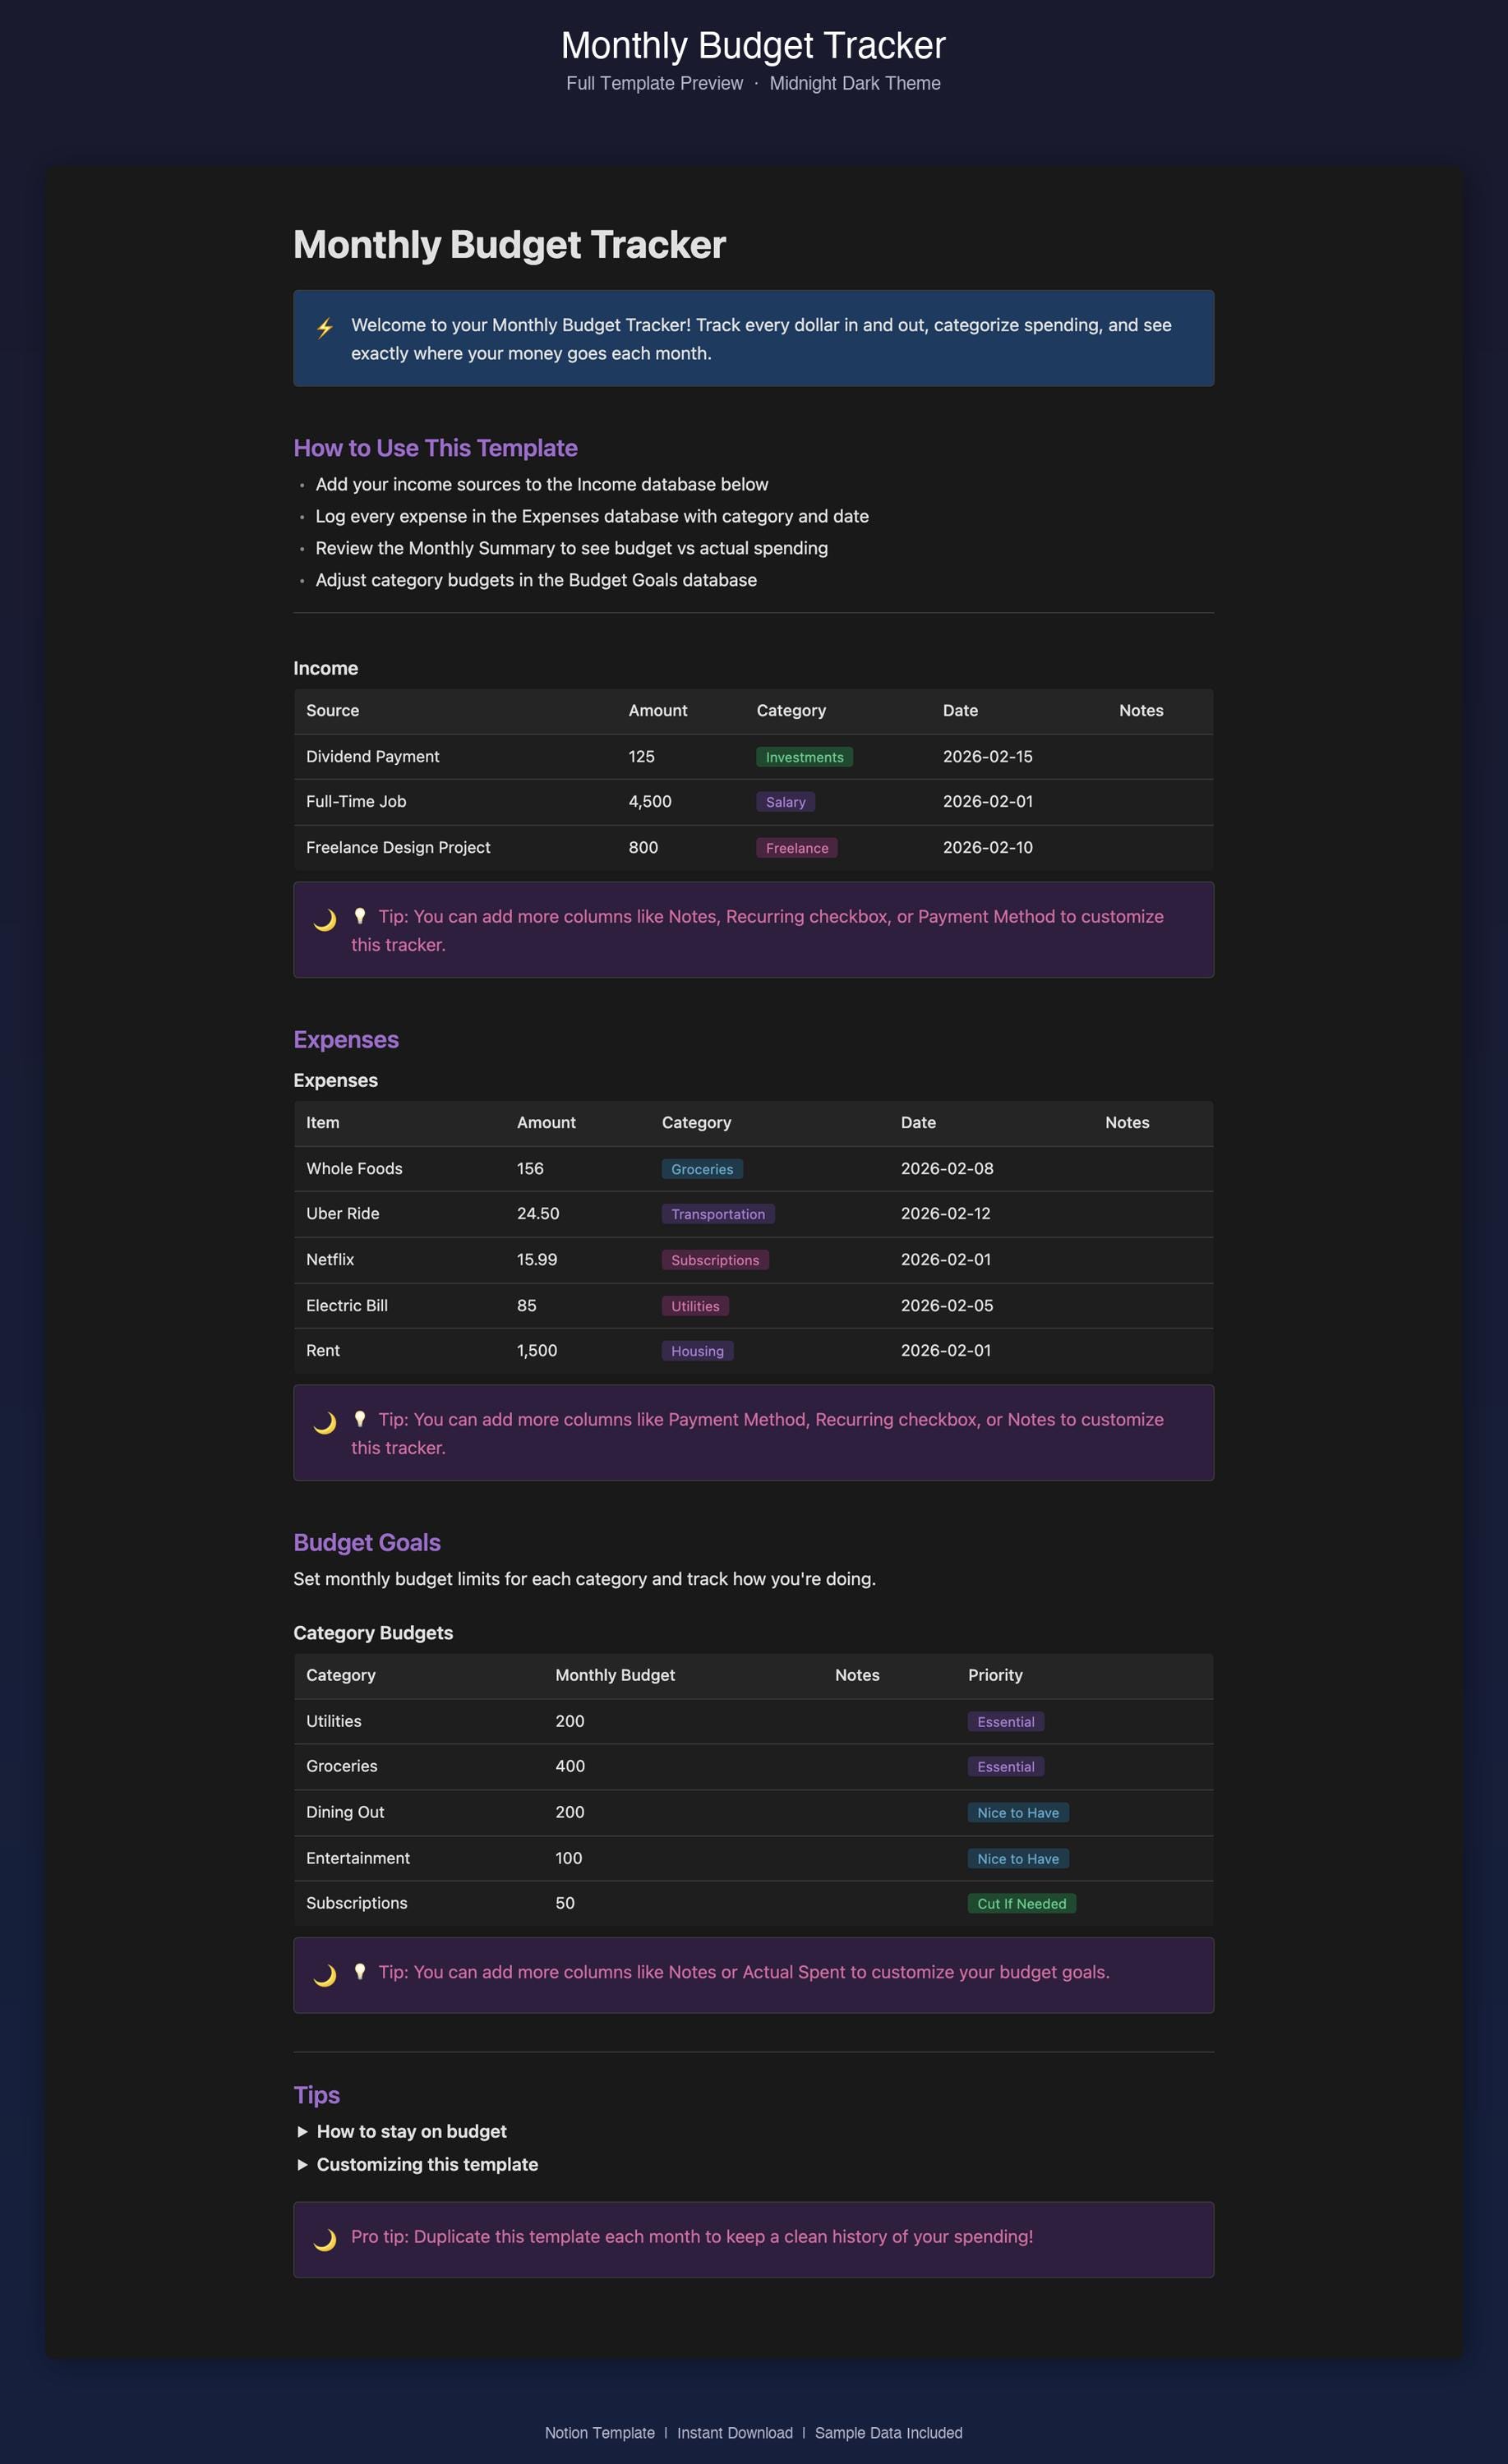Click the lightbulb icon in budget goals tip
Viewport: 1508px width, 2464px height.
(360, 1972)
